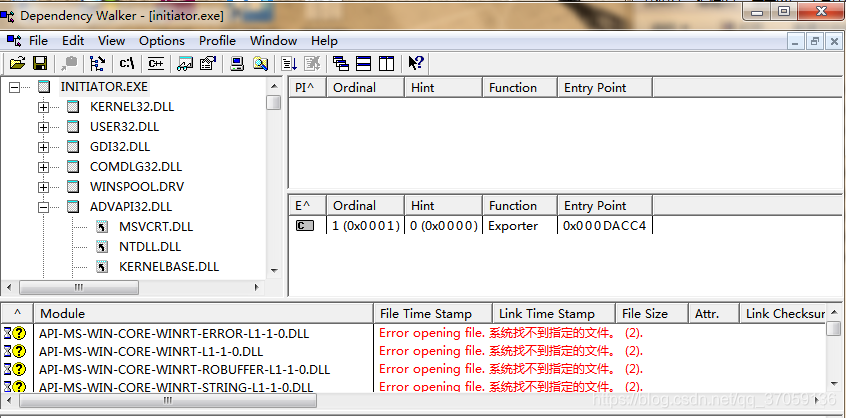Expand the WINSPOOL.DRV tree node

[x=44, y=187]
